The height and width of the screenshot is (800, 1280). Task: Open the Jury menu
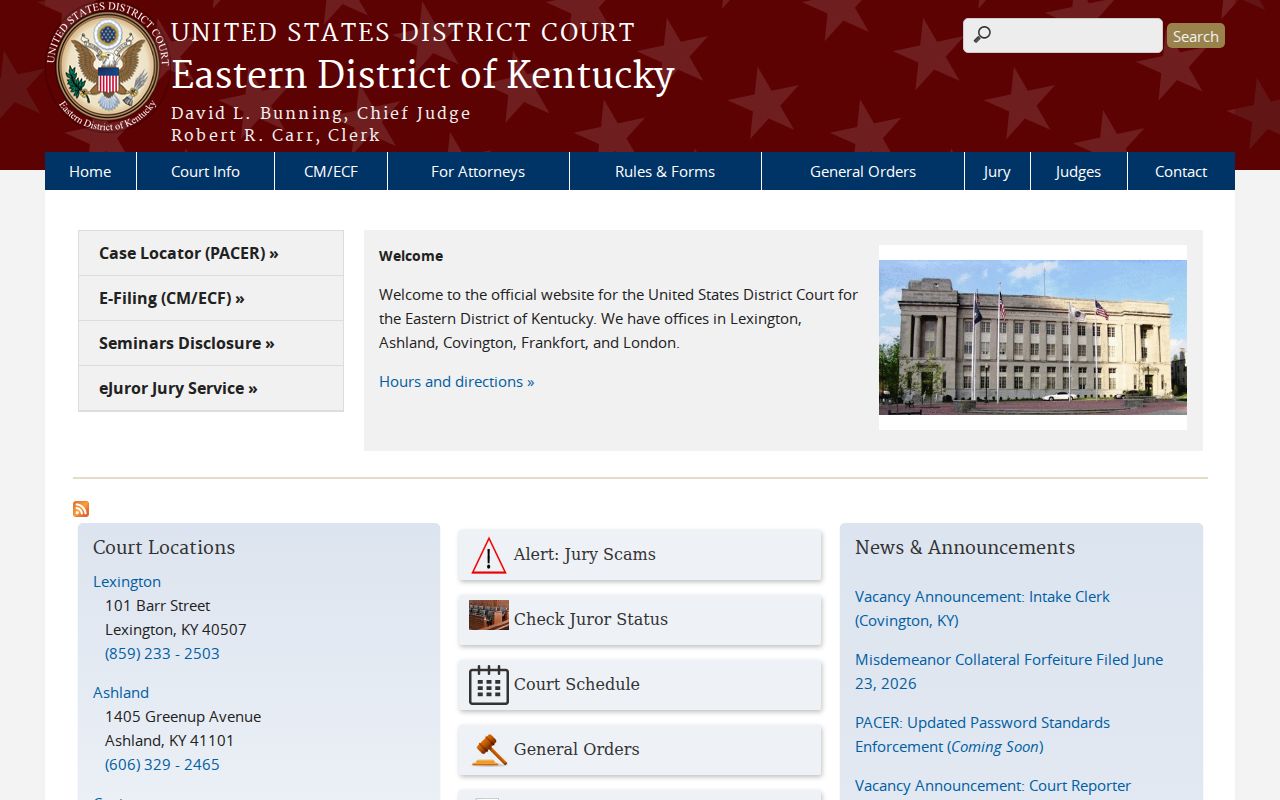pyautogui.click(x=997, y=171)
